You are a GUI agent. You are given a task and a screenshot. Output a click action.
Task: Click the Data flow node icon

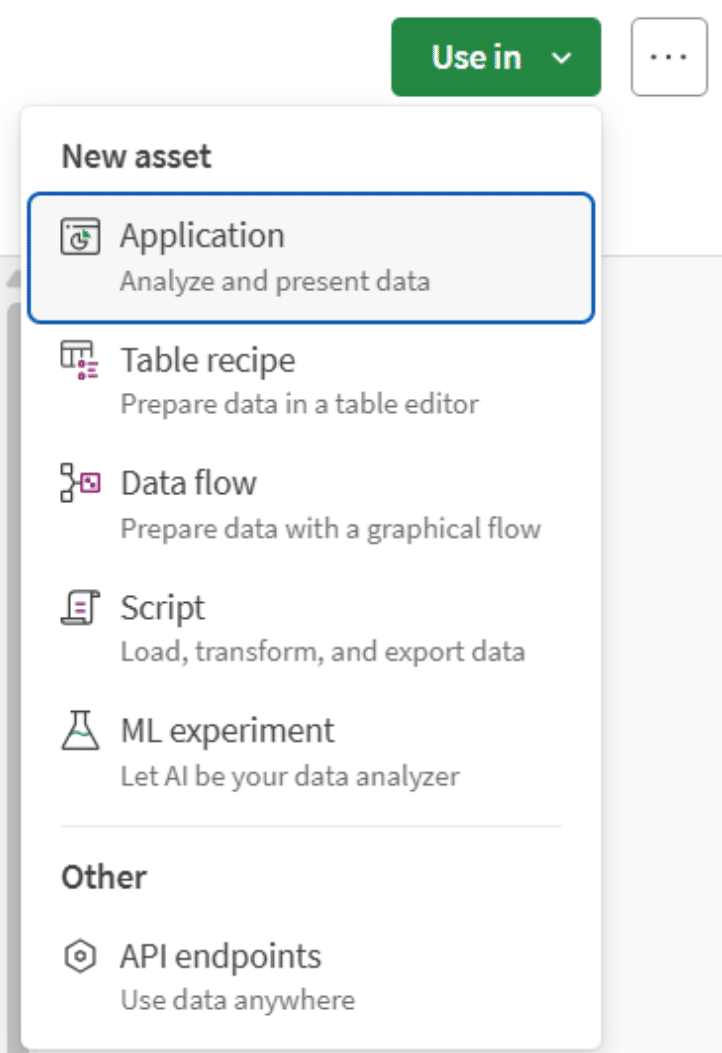80,484
